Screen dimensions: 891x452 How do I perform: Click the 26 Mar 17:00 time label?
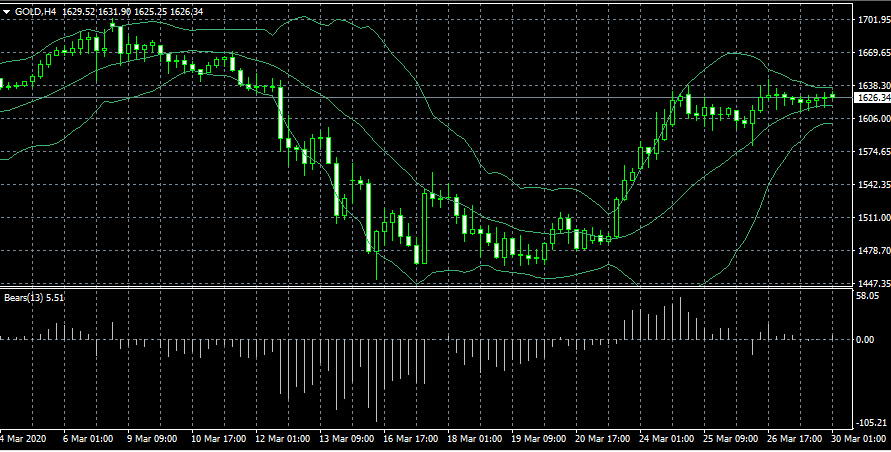pos(796,439)
